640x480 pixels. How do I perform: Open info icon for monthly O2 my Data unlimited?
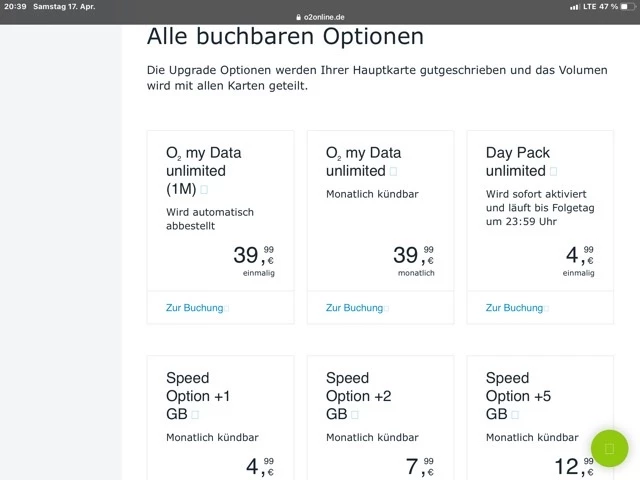[x=393, y=171]
